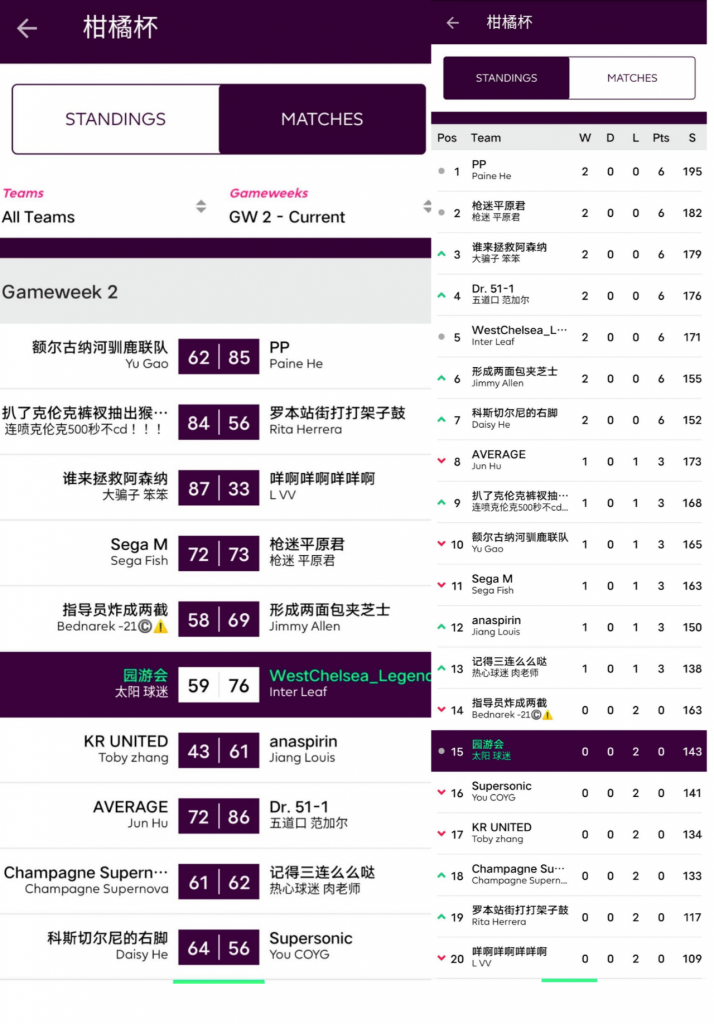Viewport: 714px width, 1024px height.
Task: Click the Teams filter sort arrows
Action: click(201, 207)
